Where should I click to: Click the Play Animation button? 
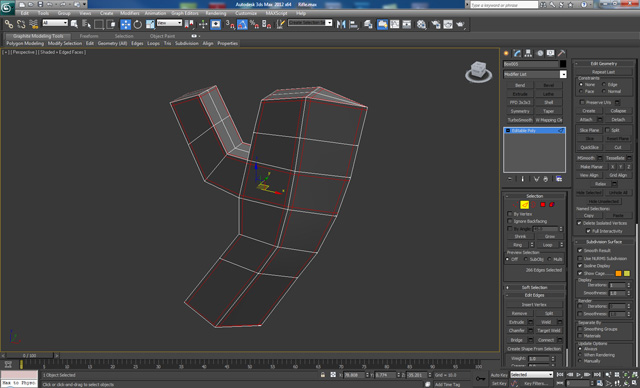tap(578, 374)
